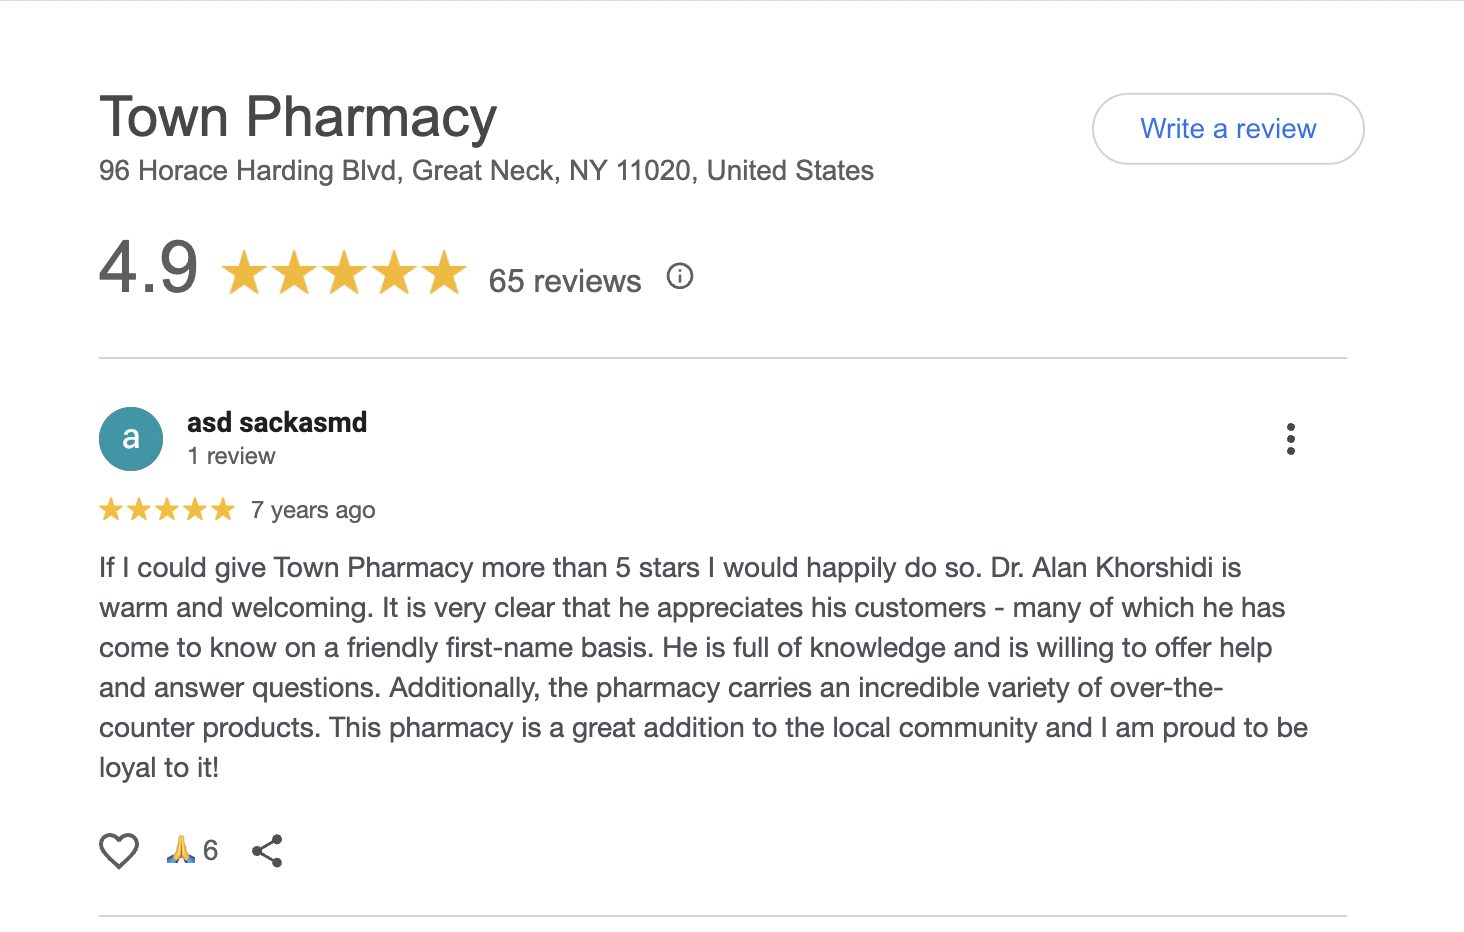Click the reaction count number 6
Viewport: 1464px width, 932px height.
coord(210,850)
